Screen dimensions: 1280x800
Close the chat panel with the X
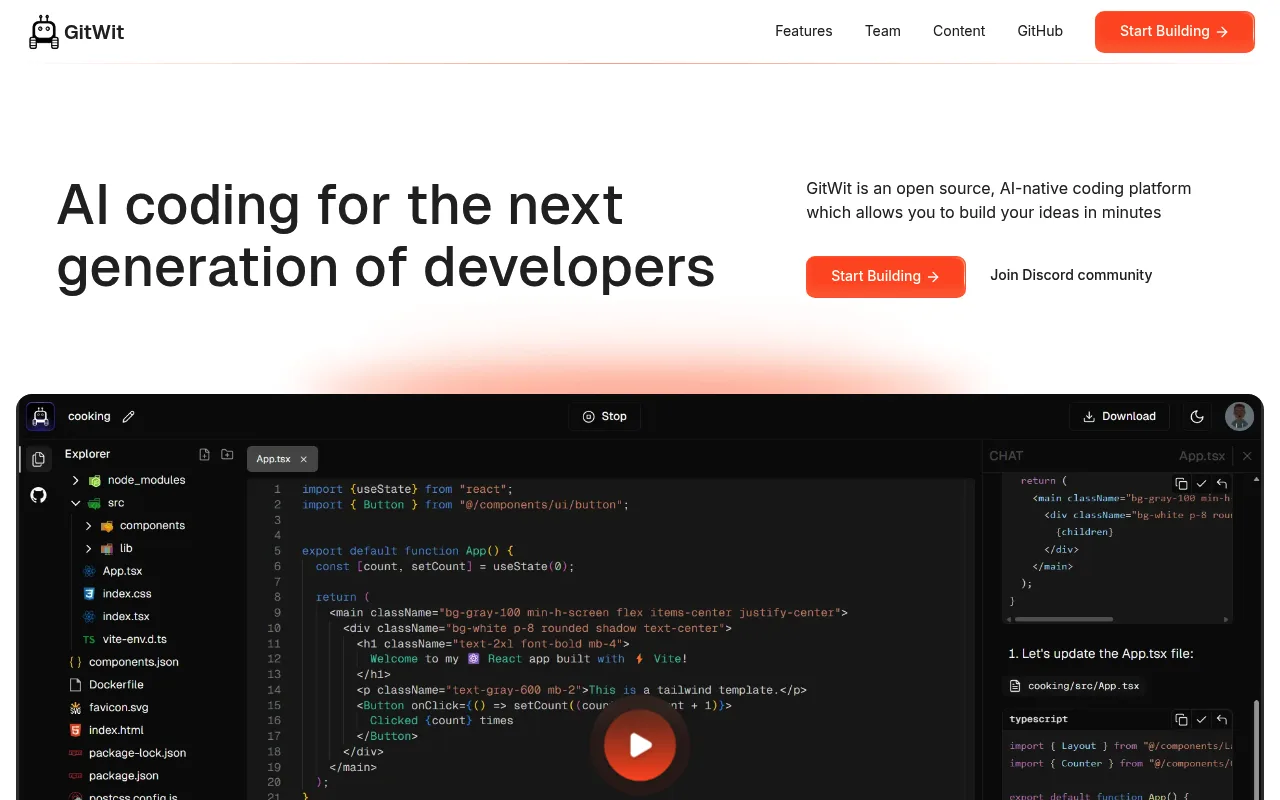coord(1247,456)
